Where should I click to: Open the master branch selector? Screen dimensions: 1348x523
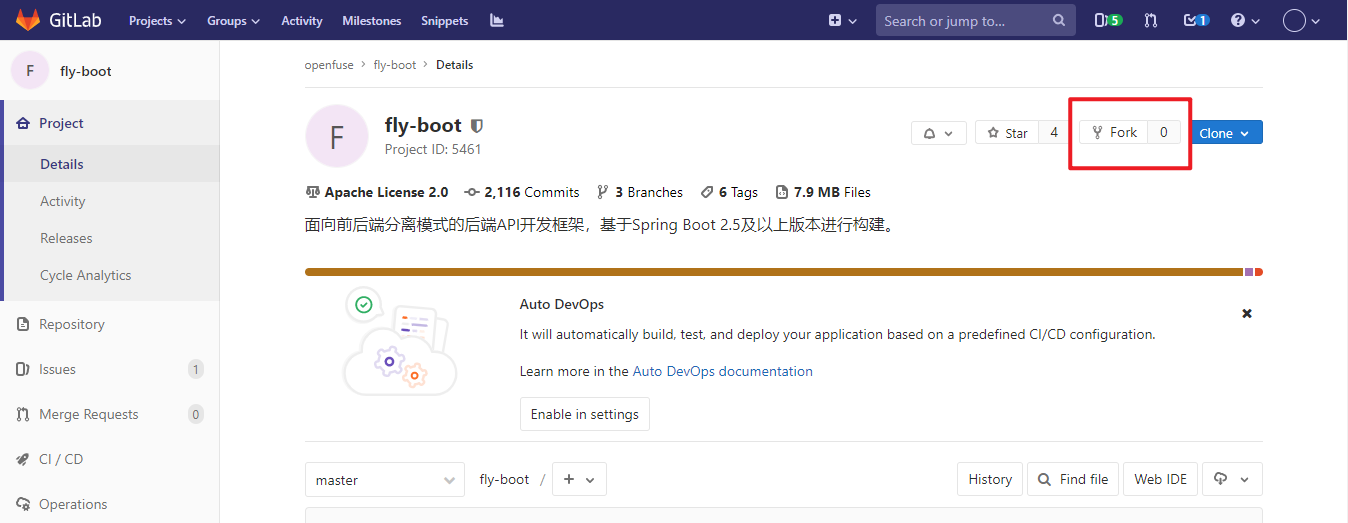384,480
